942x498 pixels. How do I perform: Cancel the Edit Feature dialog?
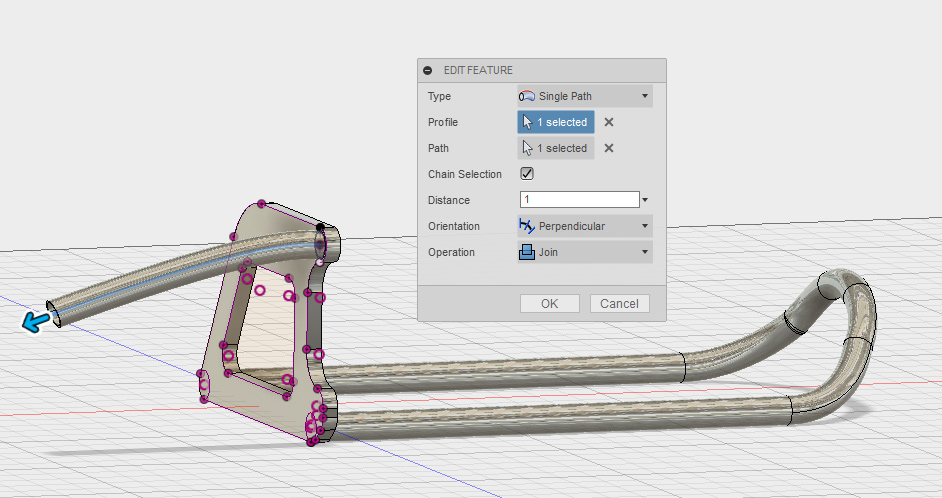[619, 303]
